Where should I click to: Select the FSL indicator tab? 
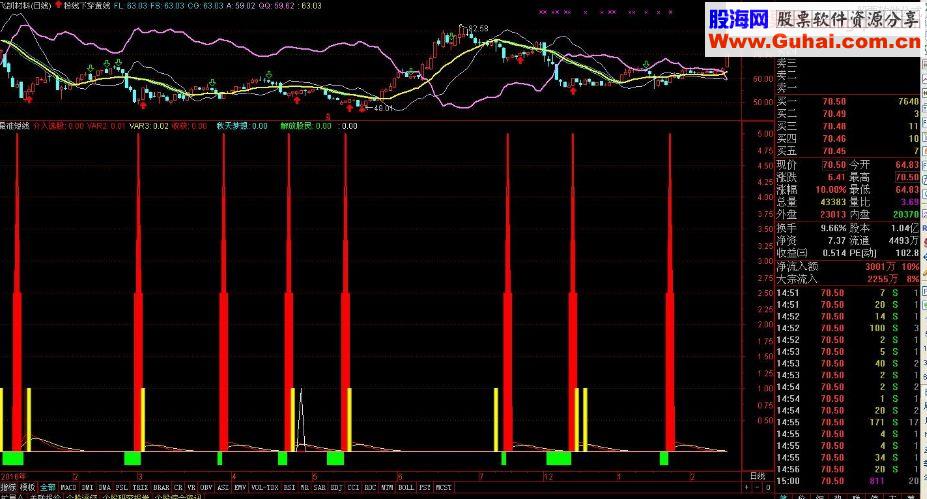click(x=122, y=488)
